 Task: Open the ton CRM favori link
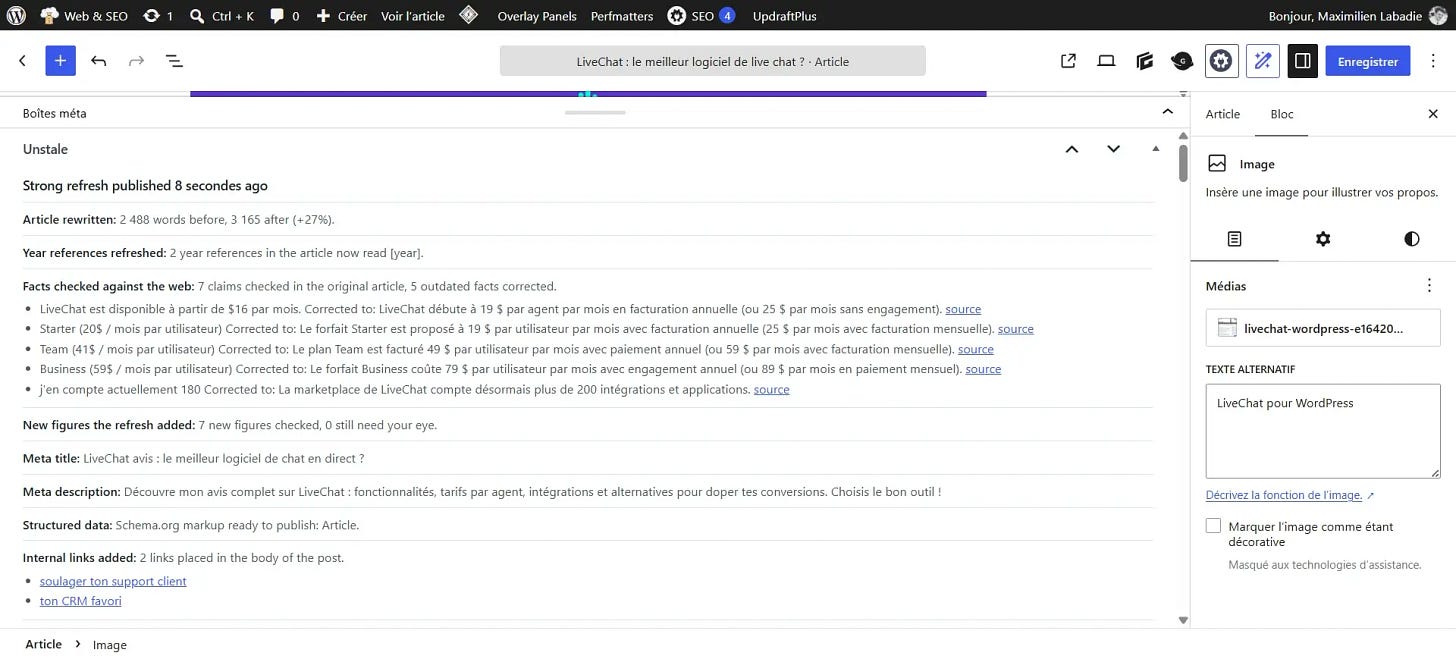[81, 601]
